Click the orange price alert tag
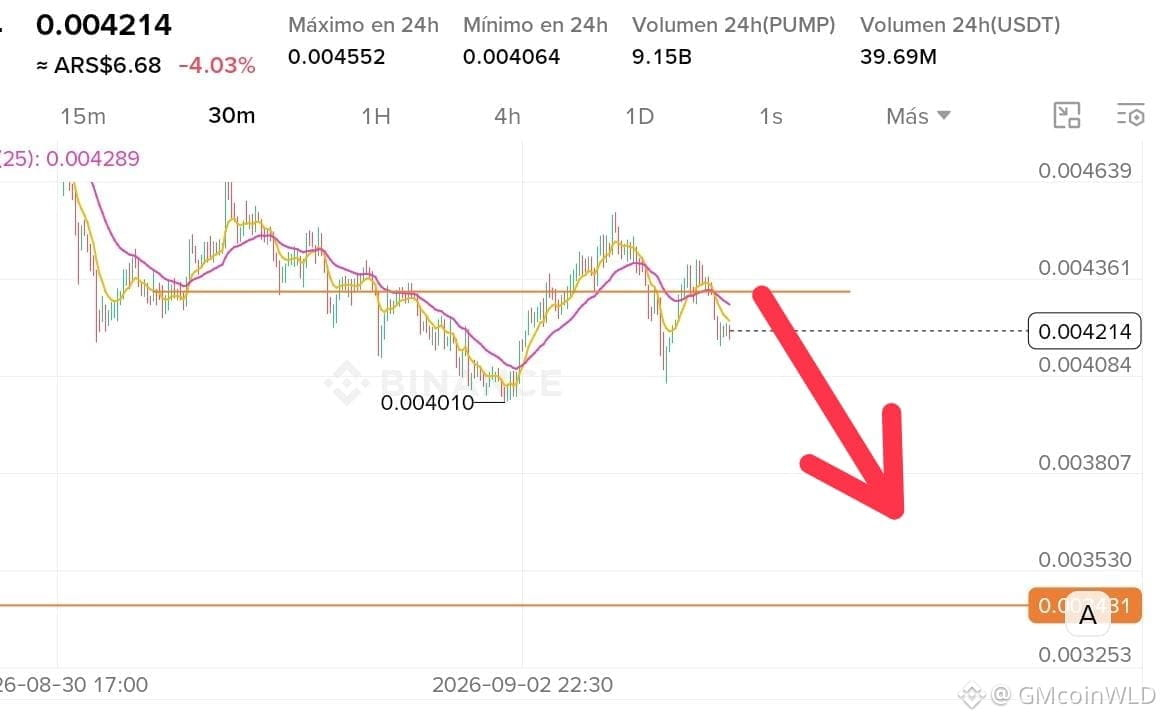The width and height of the screenshot is (1164, 720). 1085,606
